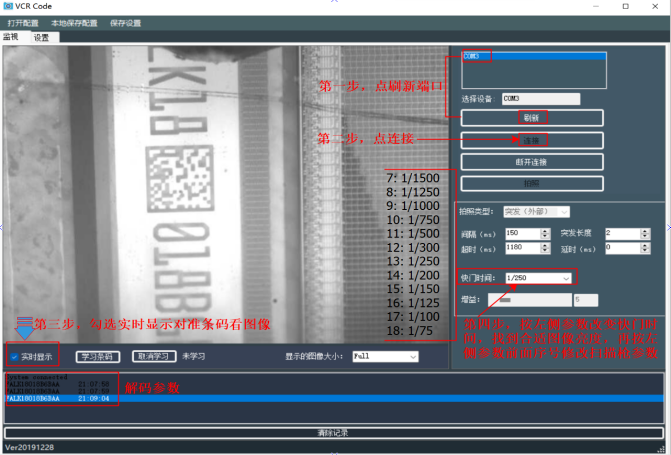Decrease the 超时(ms) spinner value

click(x=545, y=250)
